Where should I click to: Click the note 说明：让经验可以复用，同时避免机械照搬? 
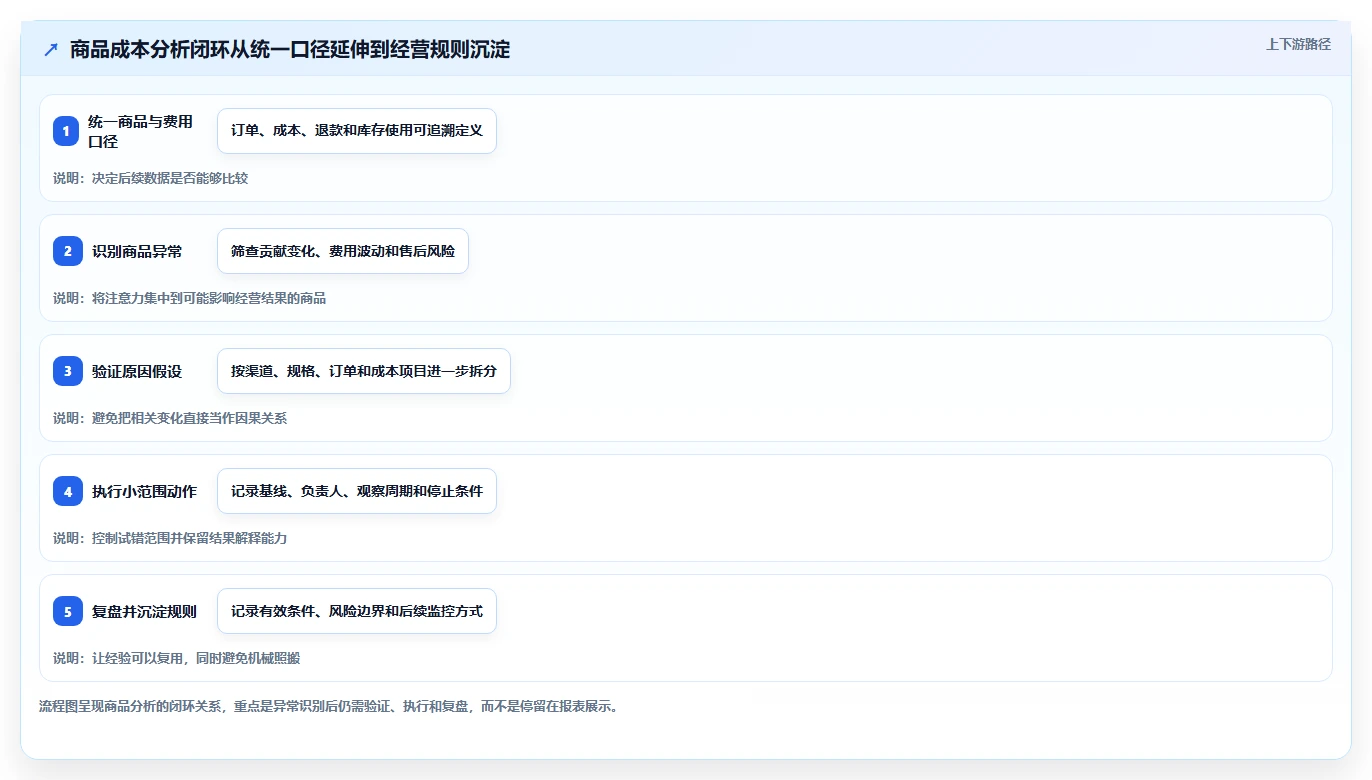click(x=176, y=658)
